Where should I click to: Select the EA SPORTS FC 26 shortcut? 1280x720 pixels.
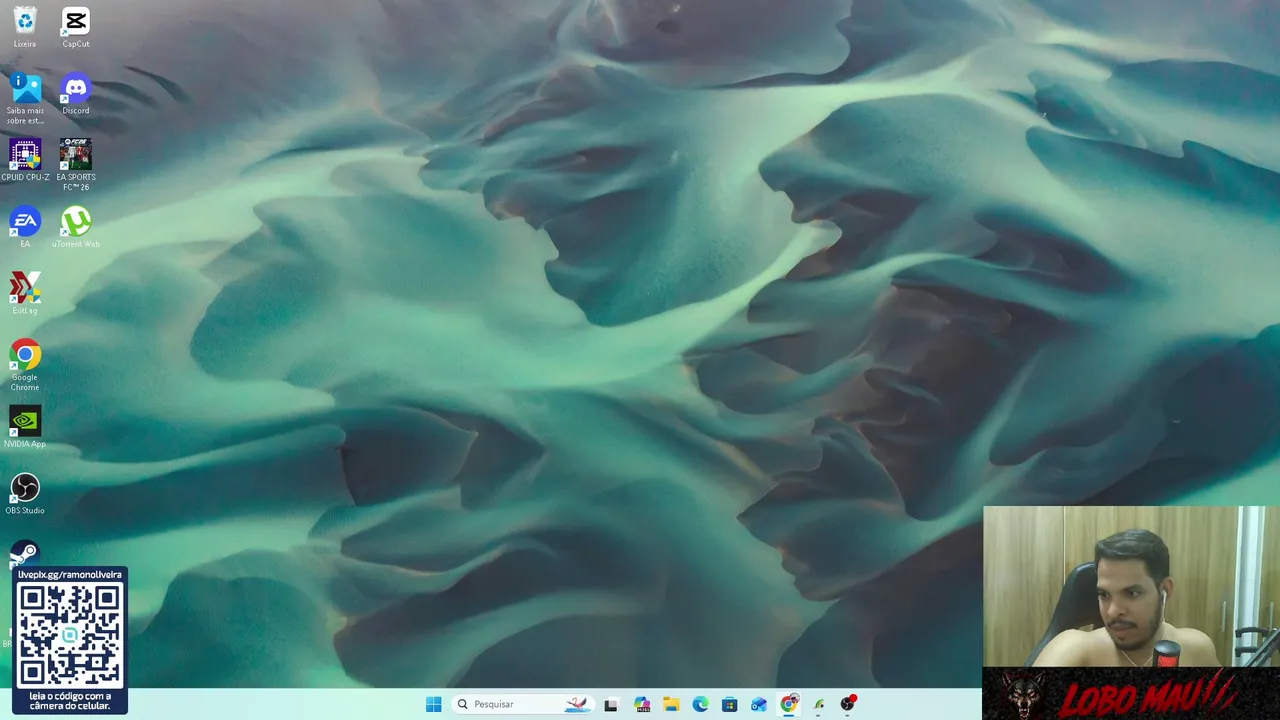[x=75, y=165]
